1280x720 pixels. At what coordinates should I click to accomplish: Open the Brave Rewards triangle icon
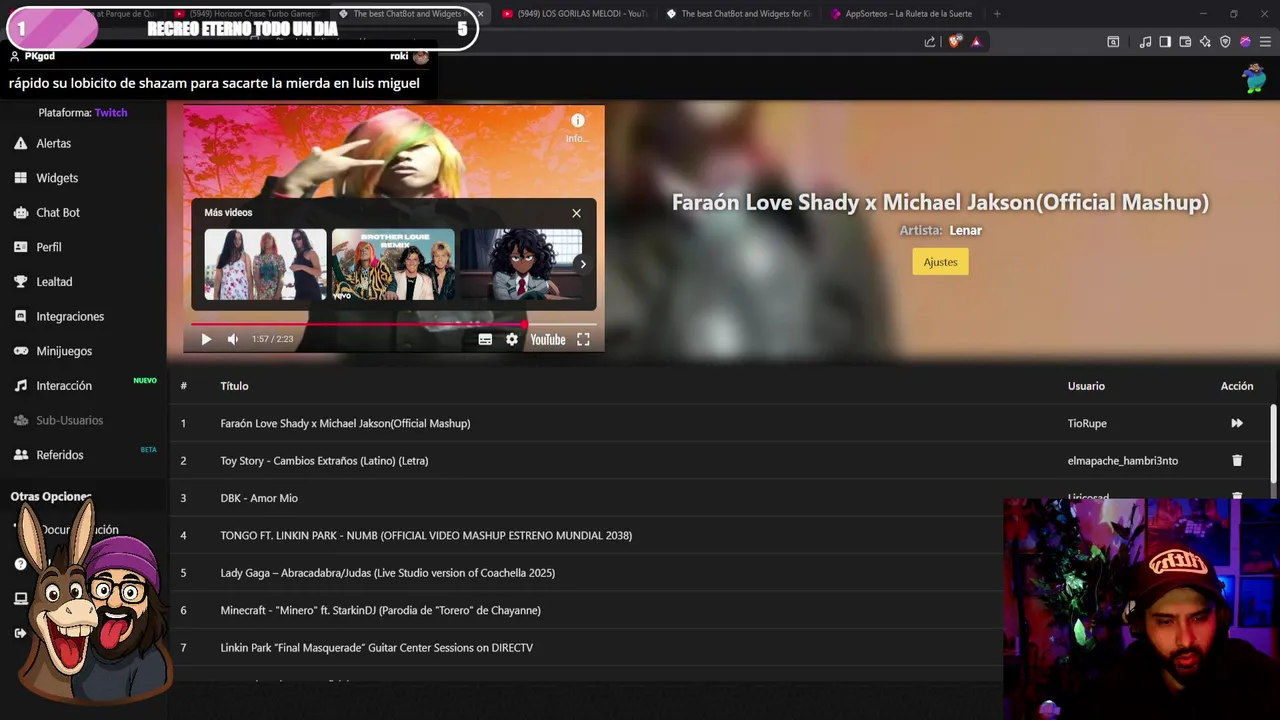976,42
